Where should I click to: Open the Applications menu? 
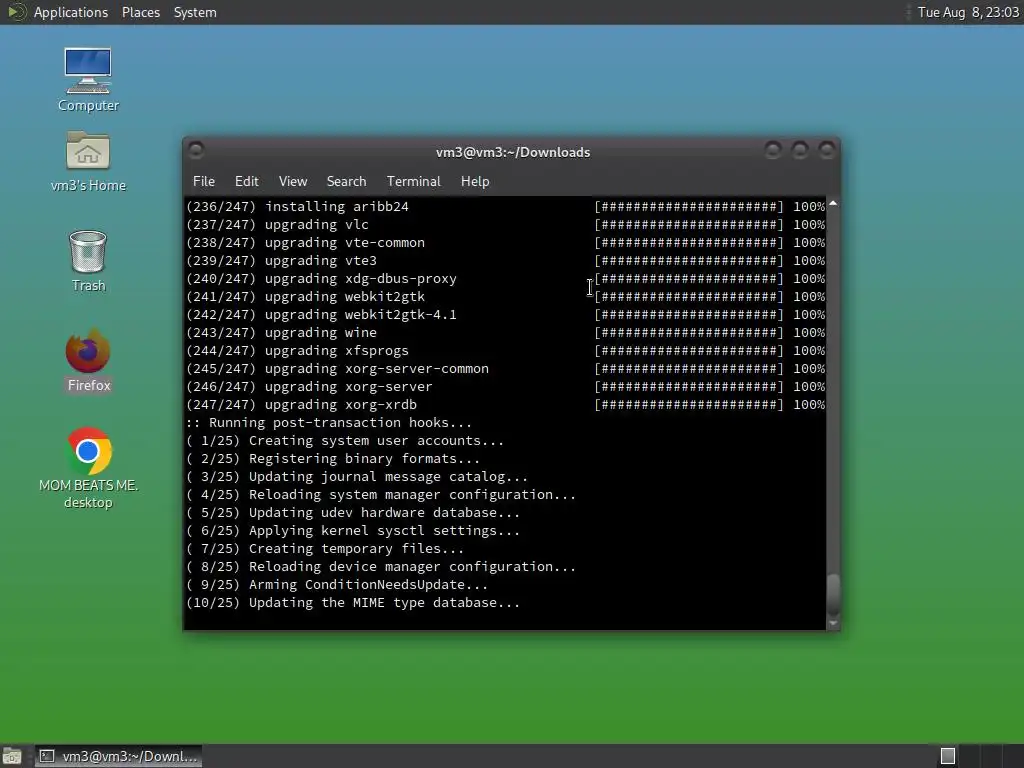click(x=71, y=12)
